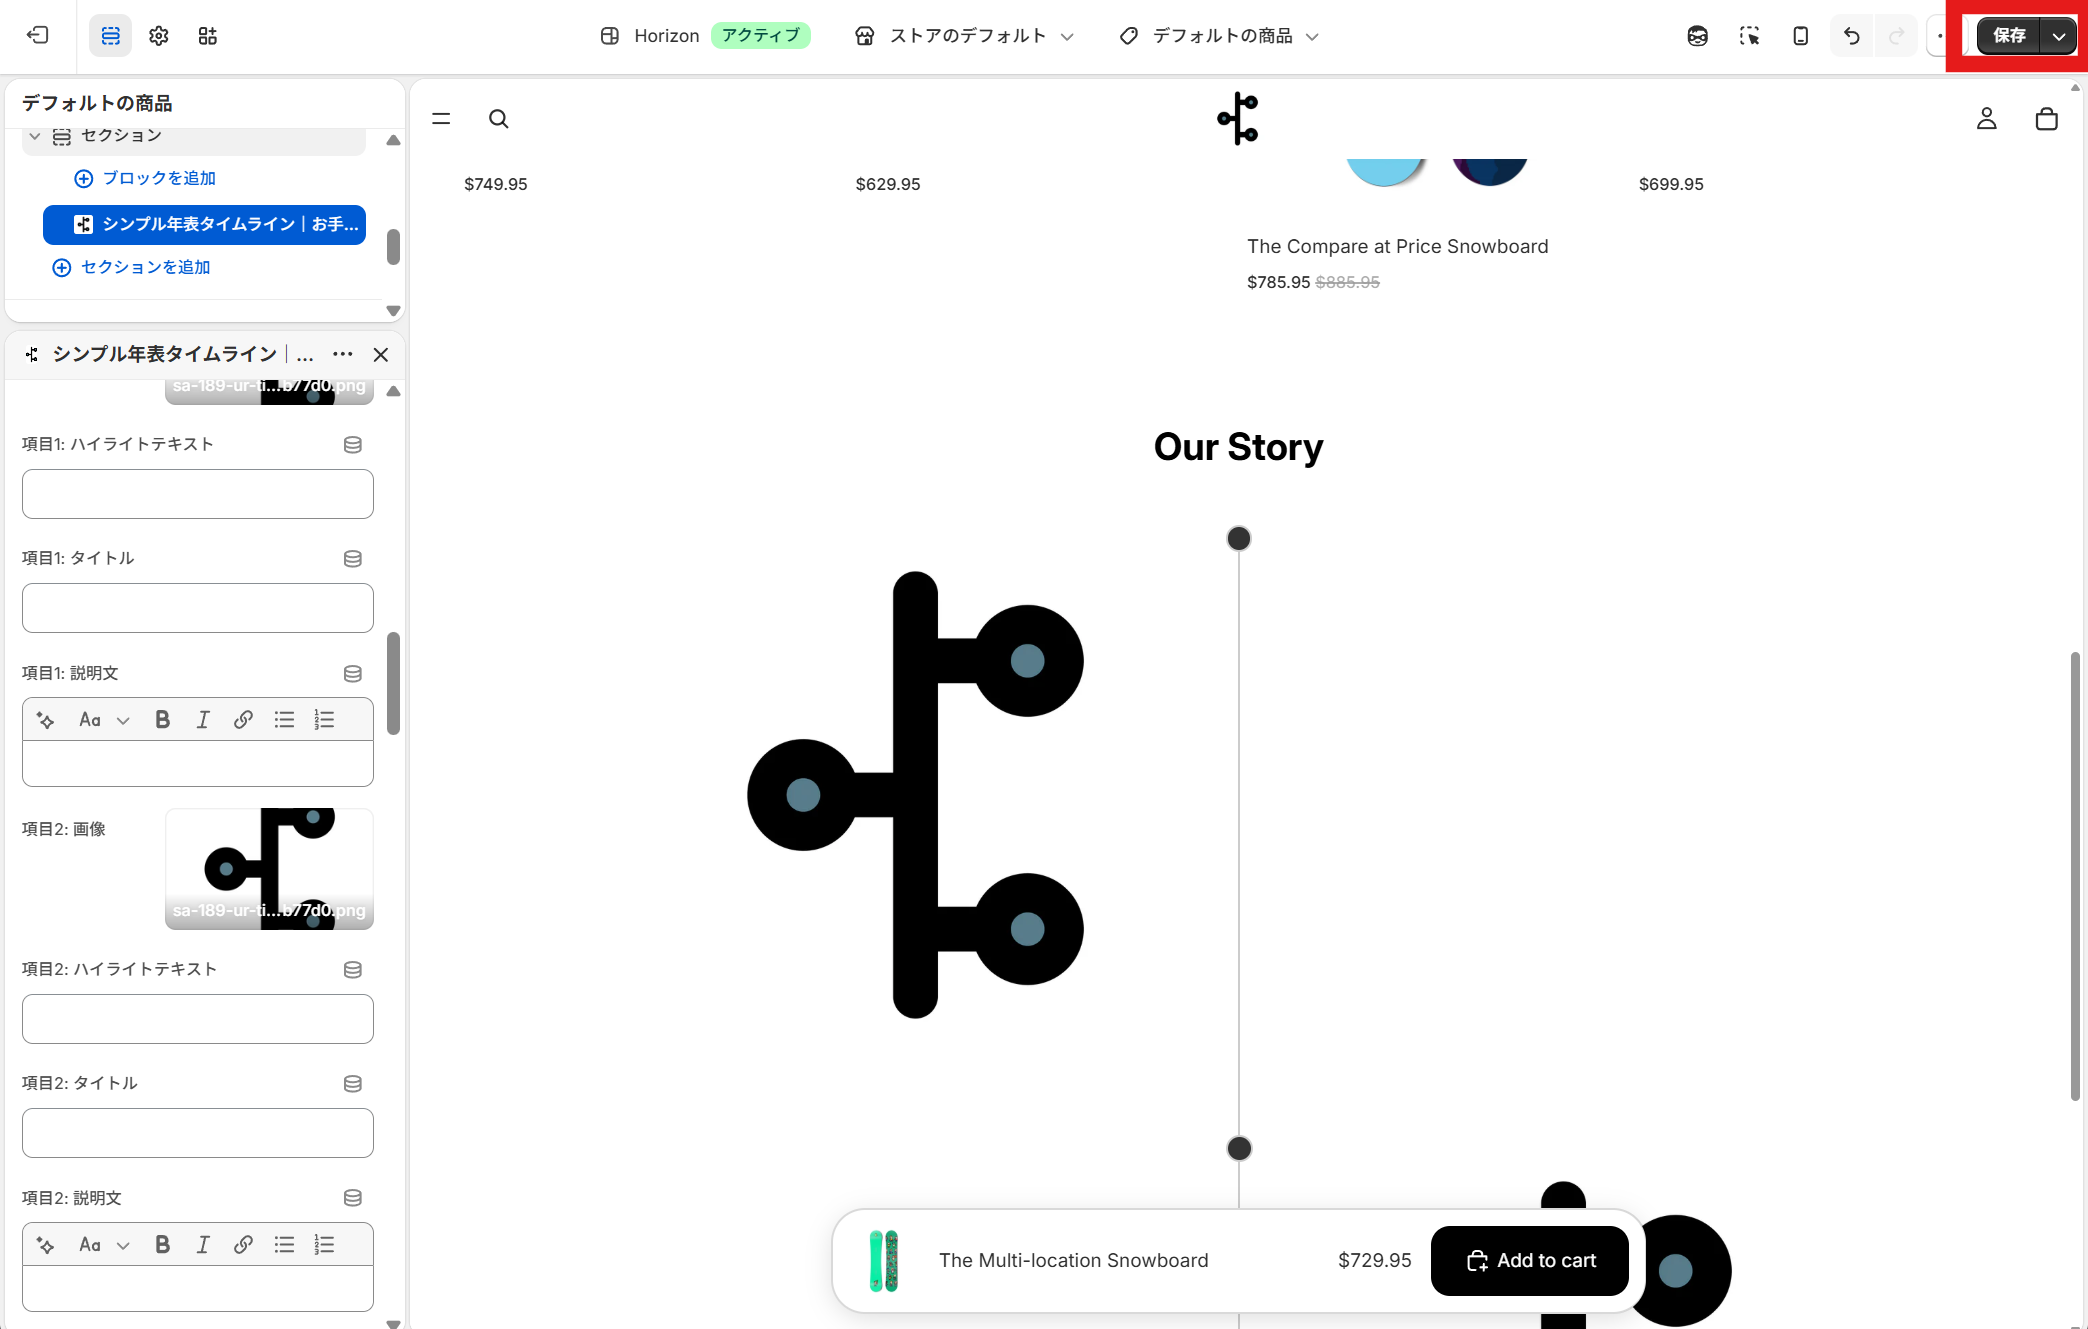The height and width of the screenshot is (1329, 2088).
Task: Open the デフォルトの商品 template dropdown
Action: [1219, 36]
